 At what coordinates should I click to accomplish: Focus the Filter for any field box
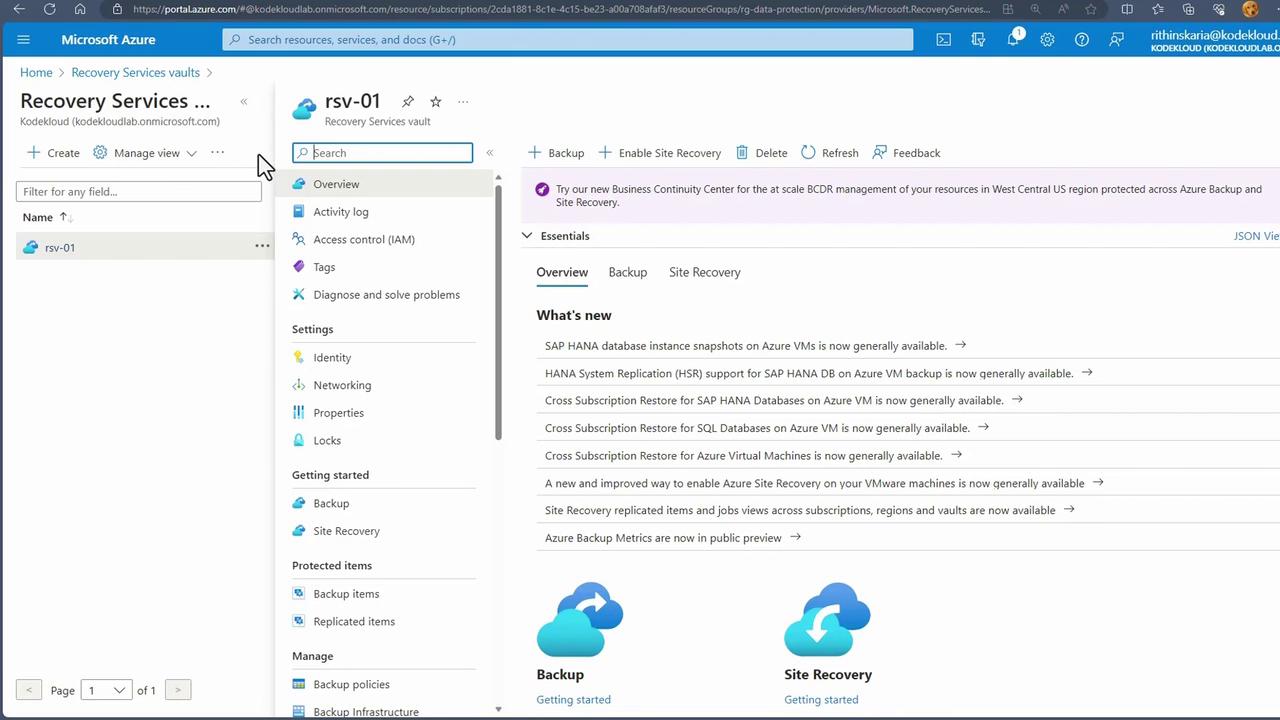139,192
